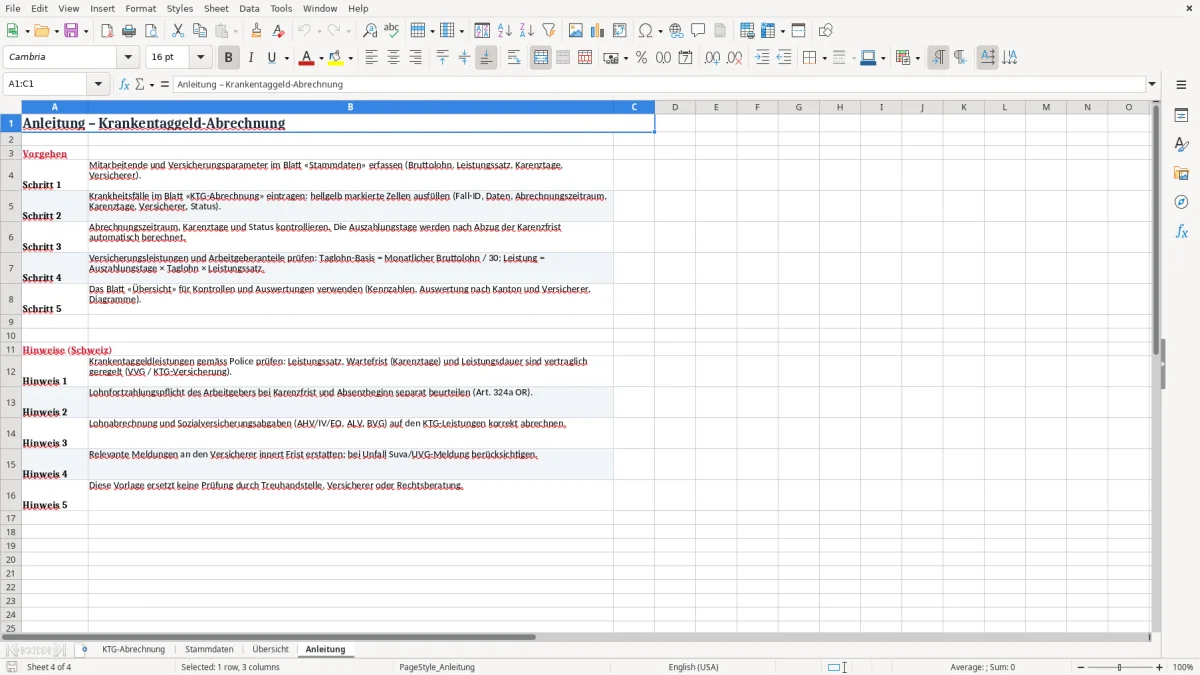1200x675 pixels.
Task: Run the spelling check
Action: [392, 31]
